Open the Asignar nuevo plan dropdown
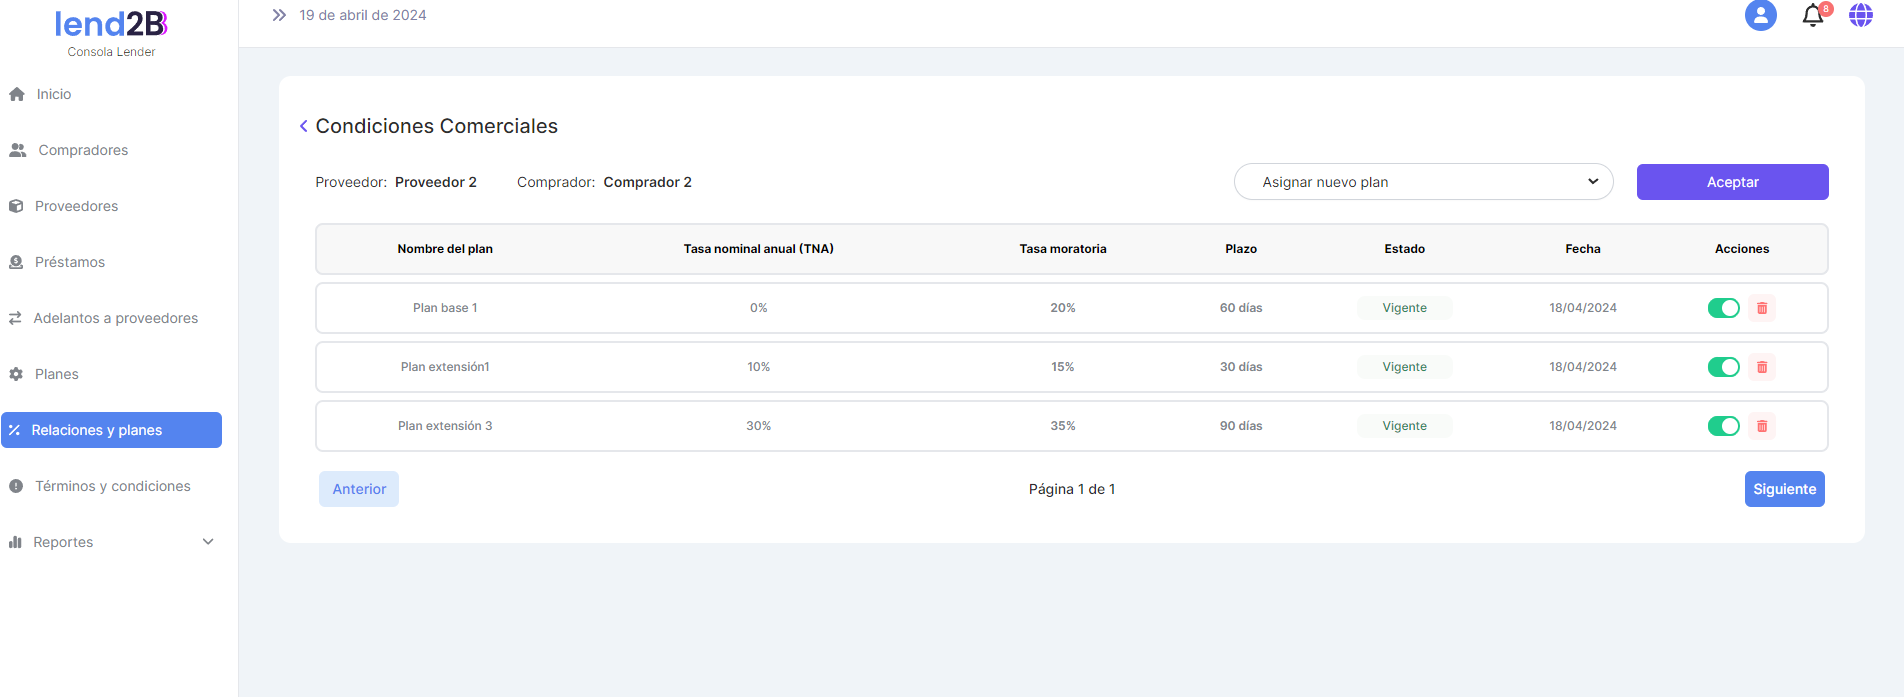This screenshot has height=697, width=1904. (x=1423, y=182)
